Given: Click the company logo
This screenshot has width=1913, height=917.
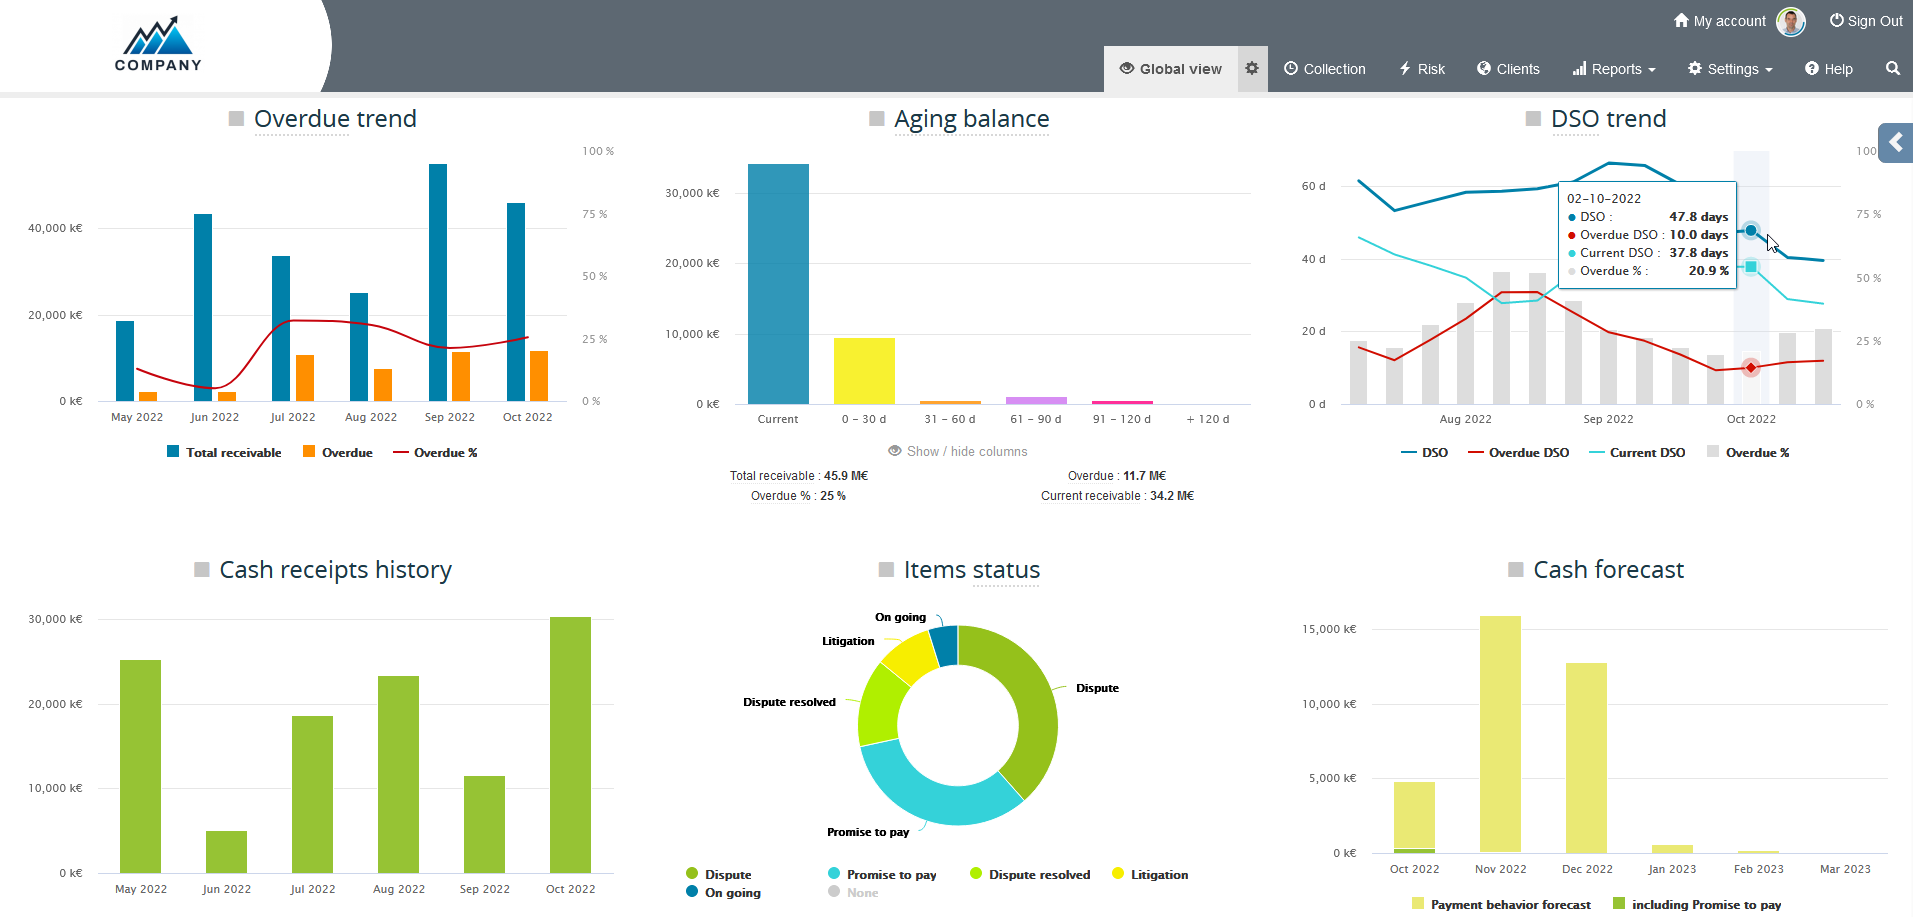Looking at the screenshot, I should pos(158,46).
